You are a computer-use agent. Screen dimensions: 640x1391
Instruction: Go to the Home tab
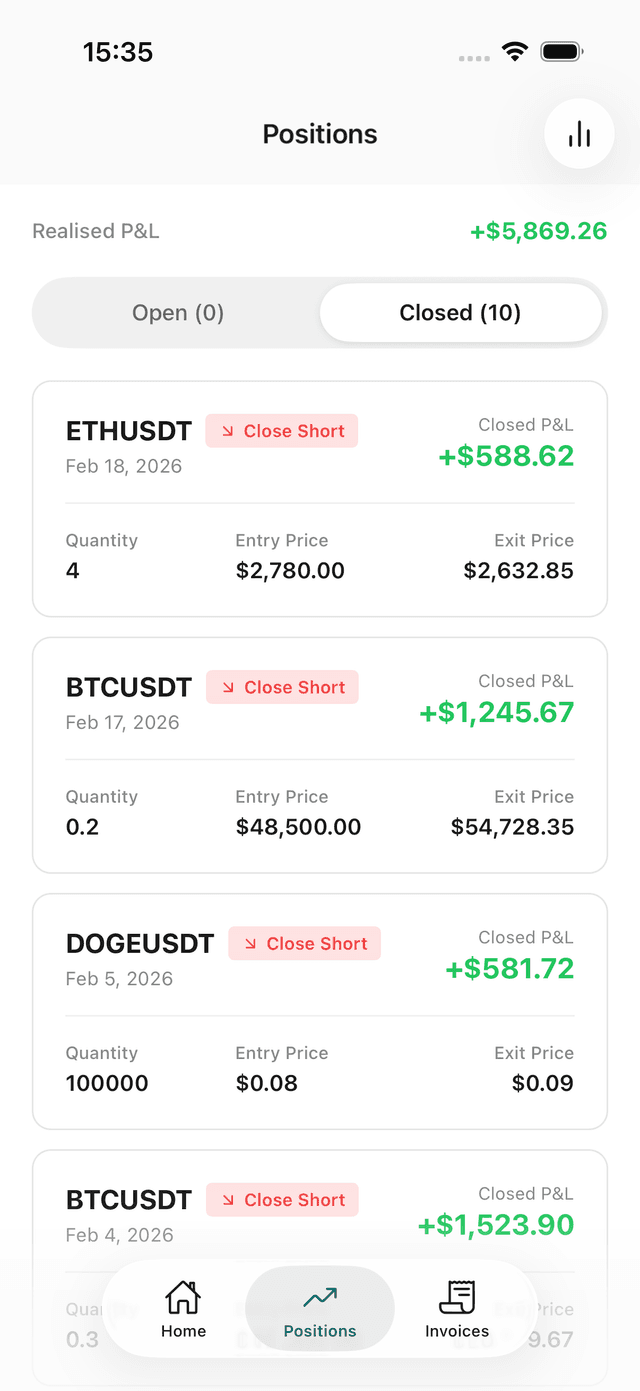click(x=183, y=1310)
